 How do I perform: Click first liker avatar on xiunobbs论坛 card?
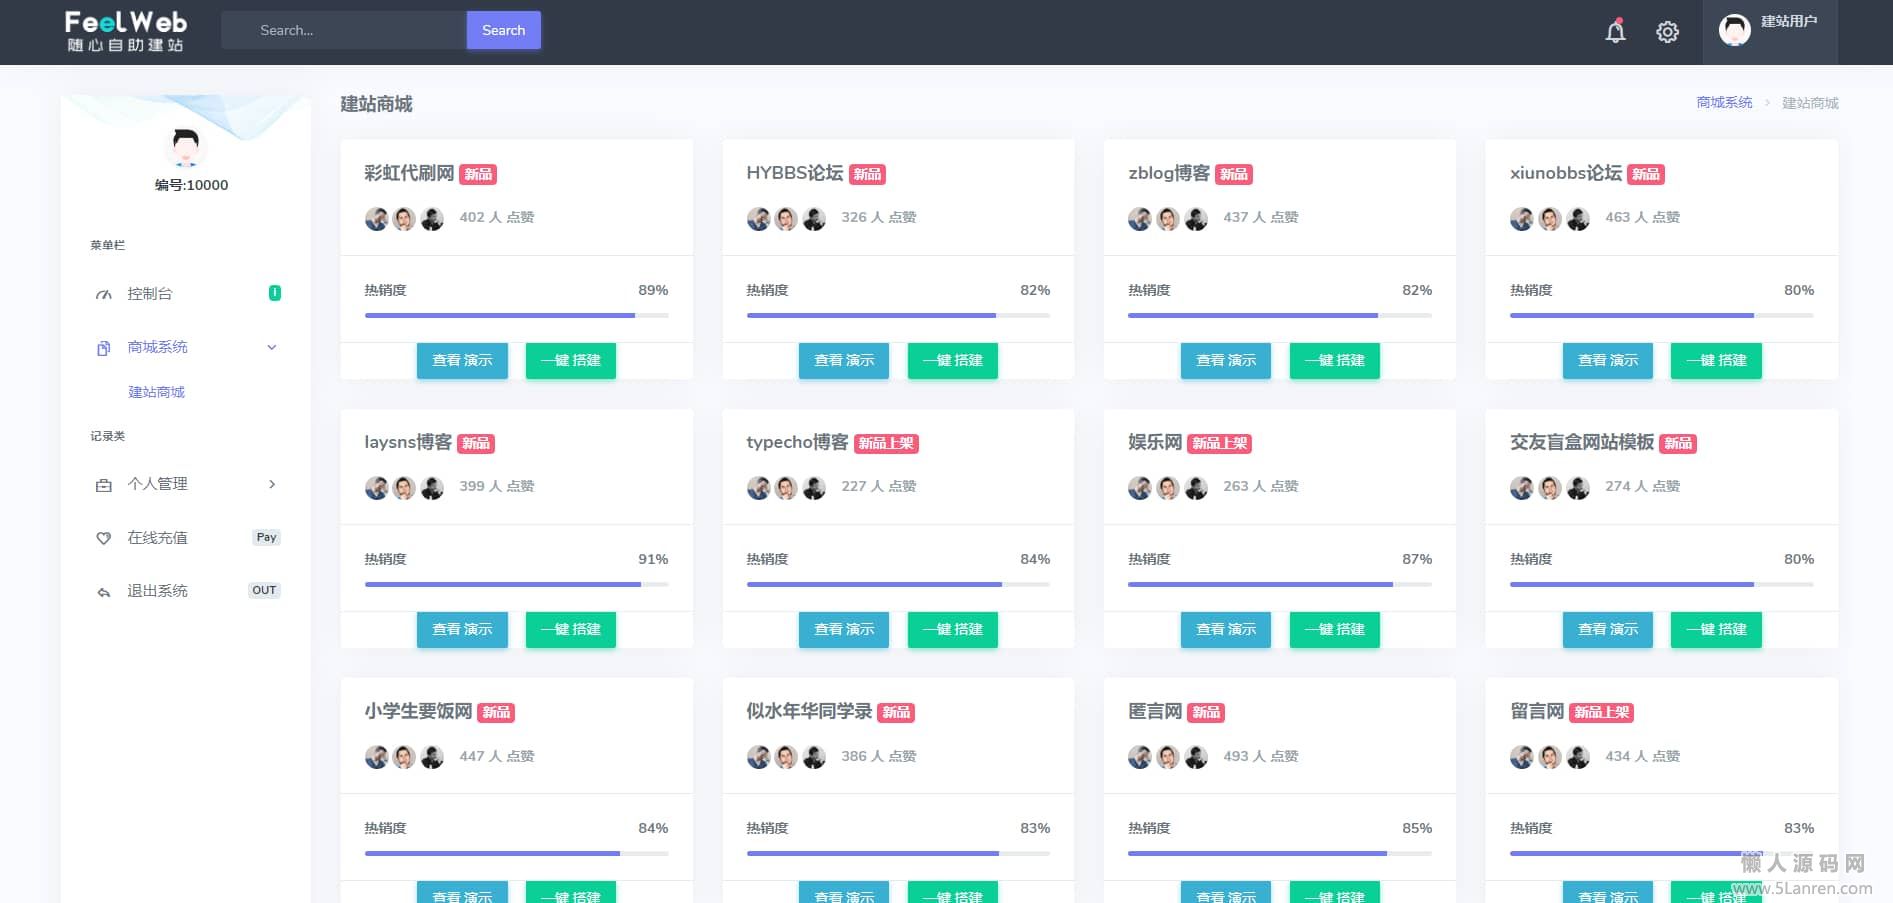1522,219
